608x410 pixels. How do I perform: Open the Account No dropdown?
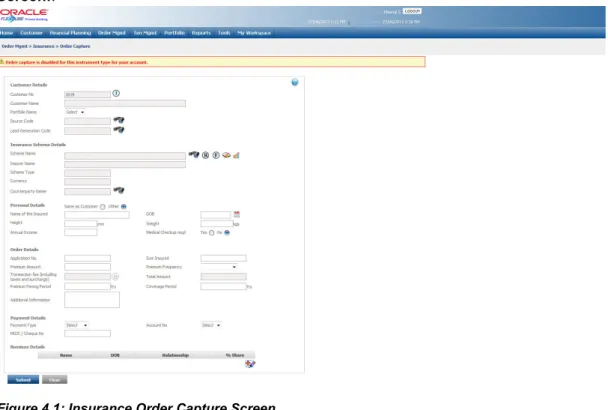211,325
